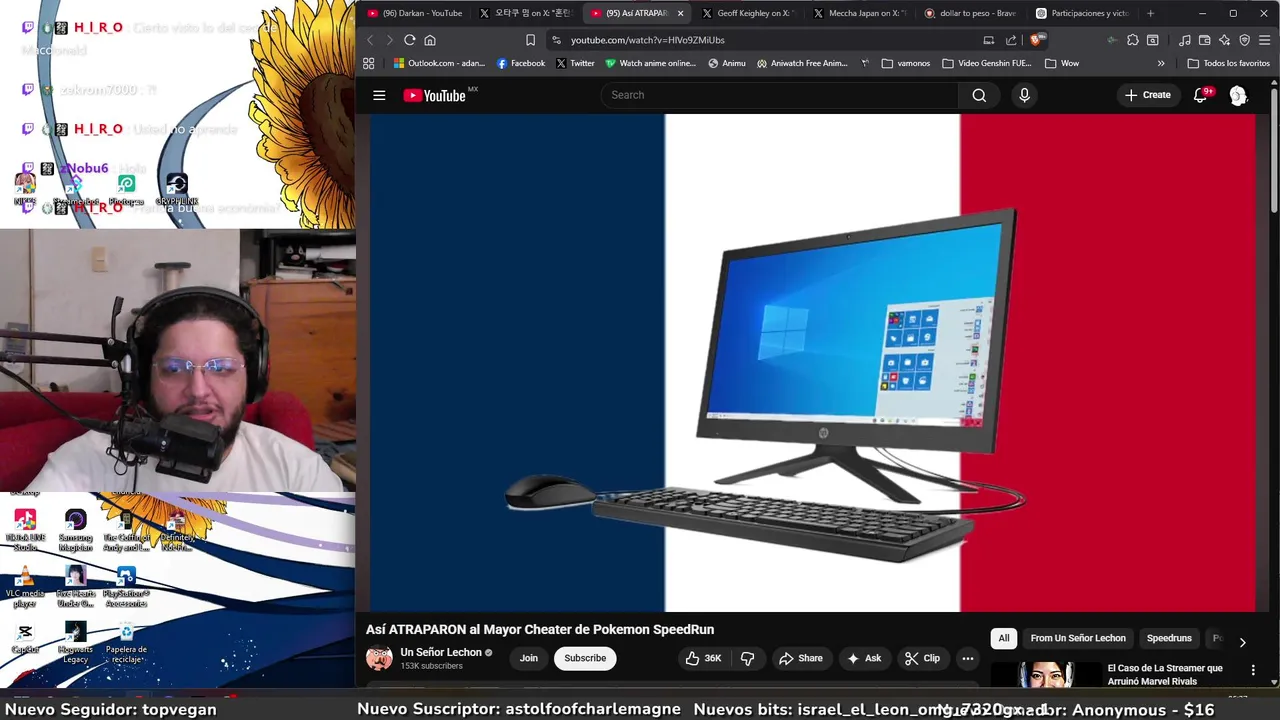
Task: Open the Brave music playlist icon
Action: [1185, 40]
